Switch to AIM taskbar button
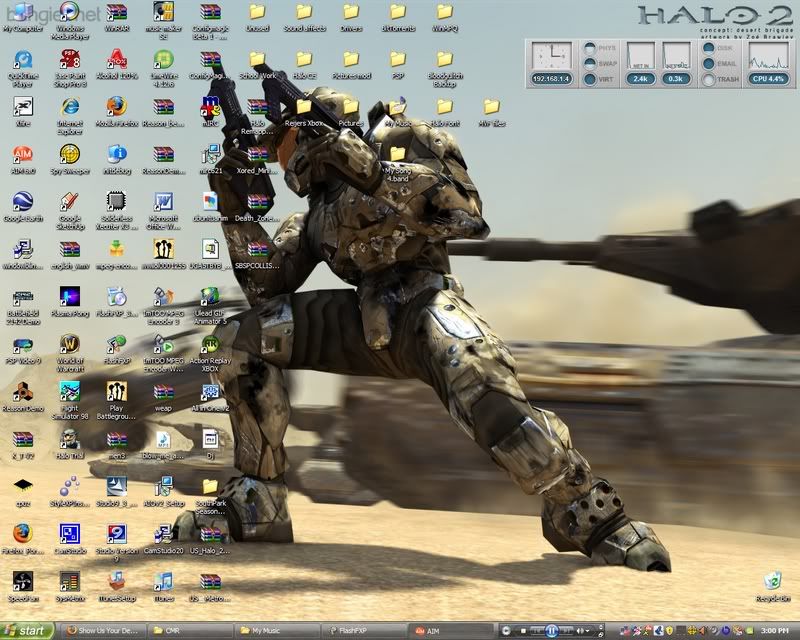Viewport: 800px width, 640px height. tap(452, 631)
